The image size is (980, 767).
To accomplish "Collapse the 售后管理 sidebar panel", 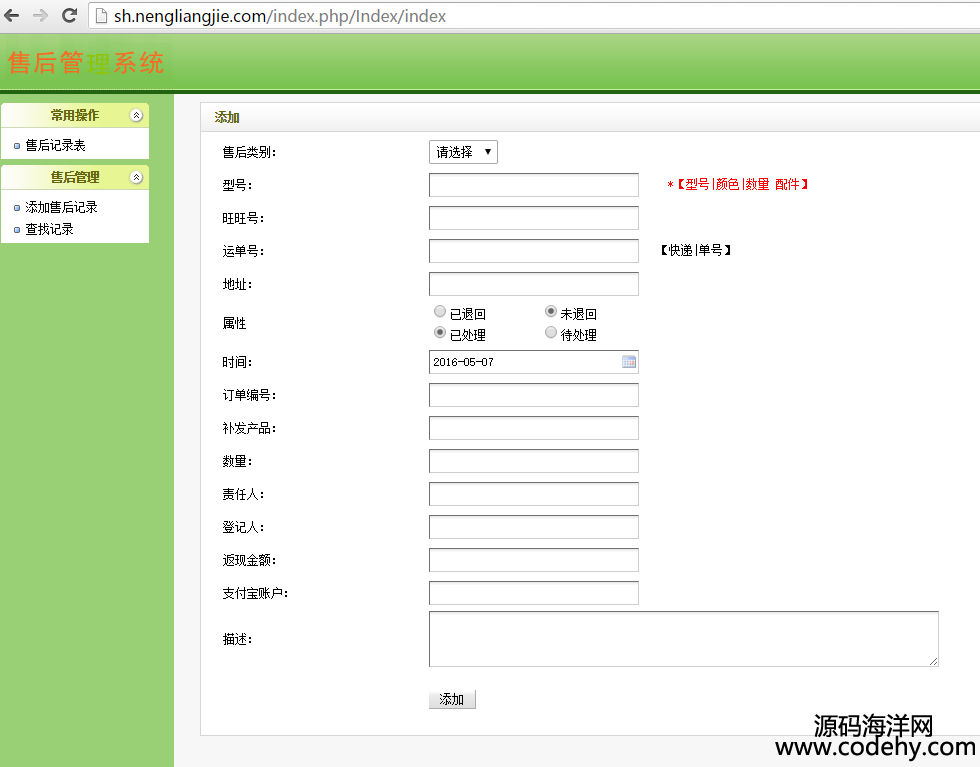I will click(x=137, y=177).
